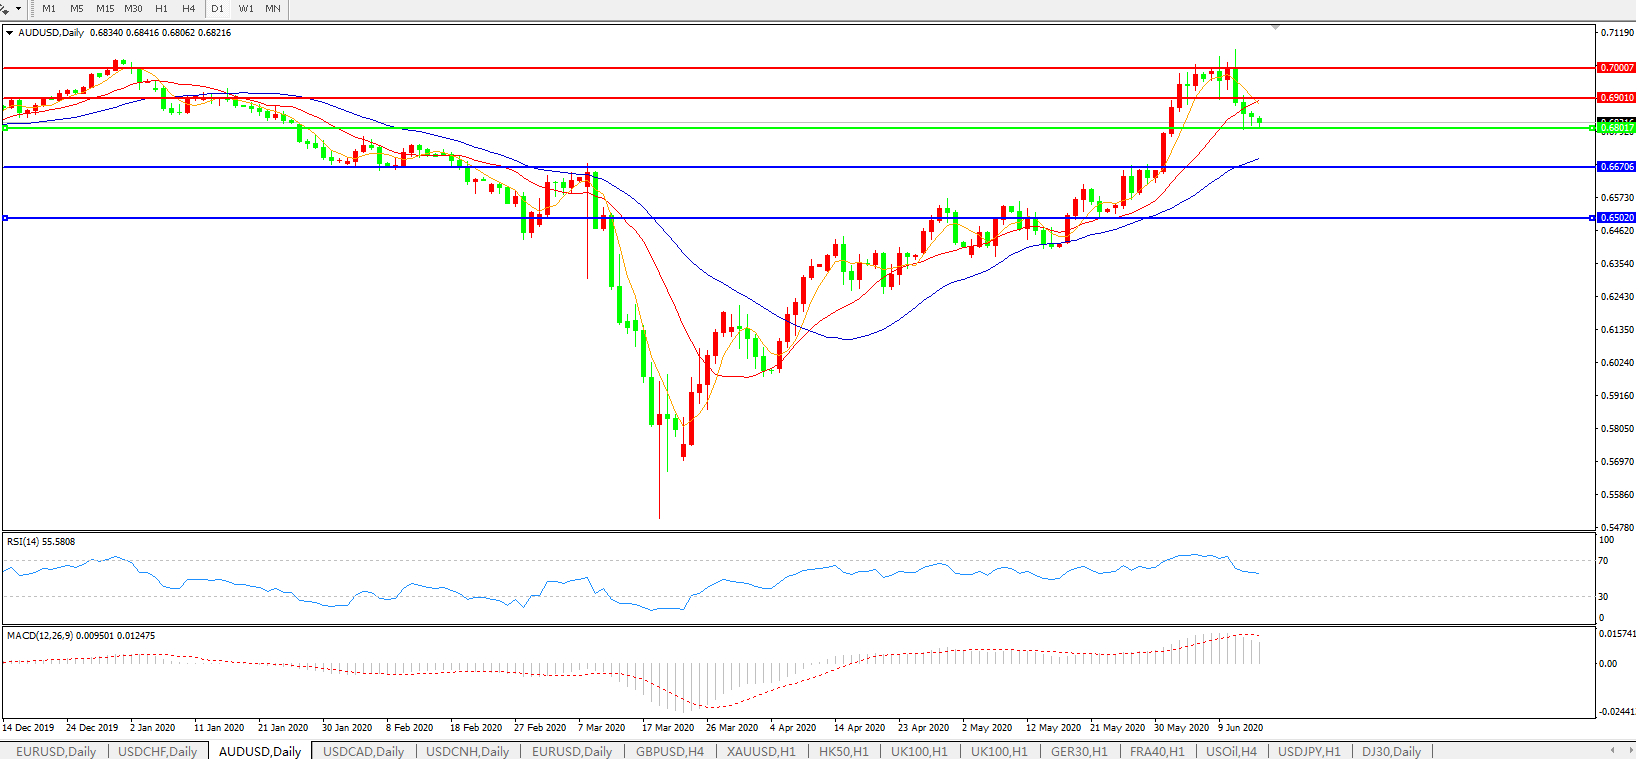Toggle the H4 timeframe button
Viewport: 1636px width, 759px height.
(x=189, y=8)
